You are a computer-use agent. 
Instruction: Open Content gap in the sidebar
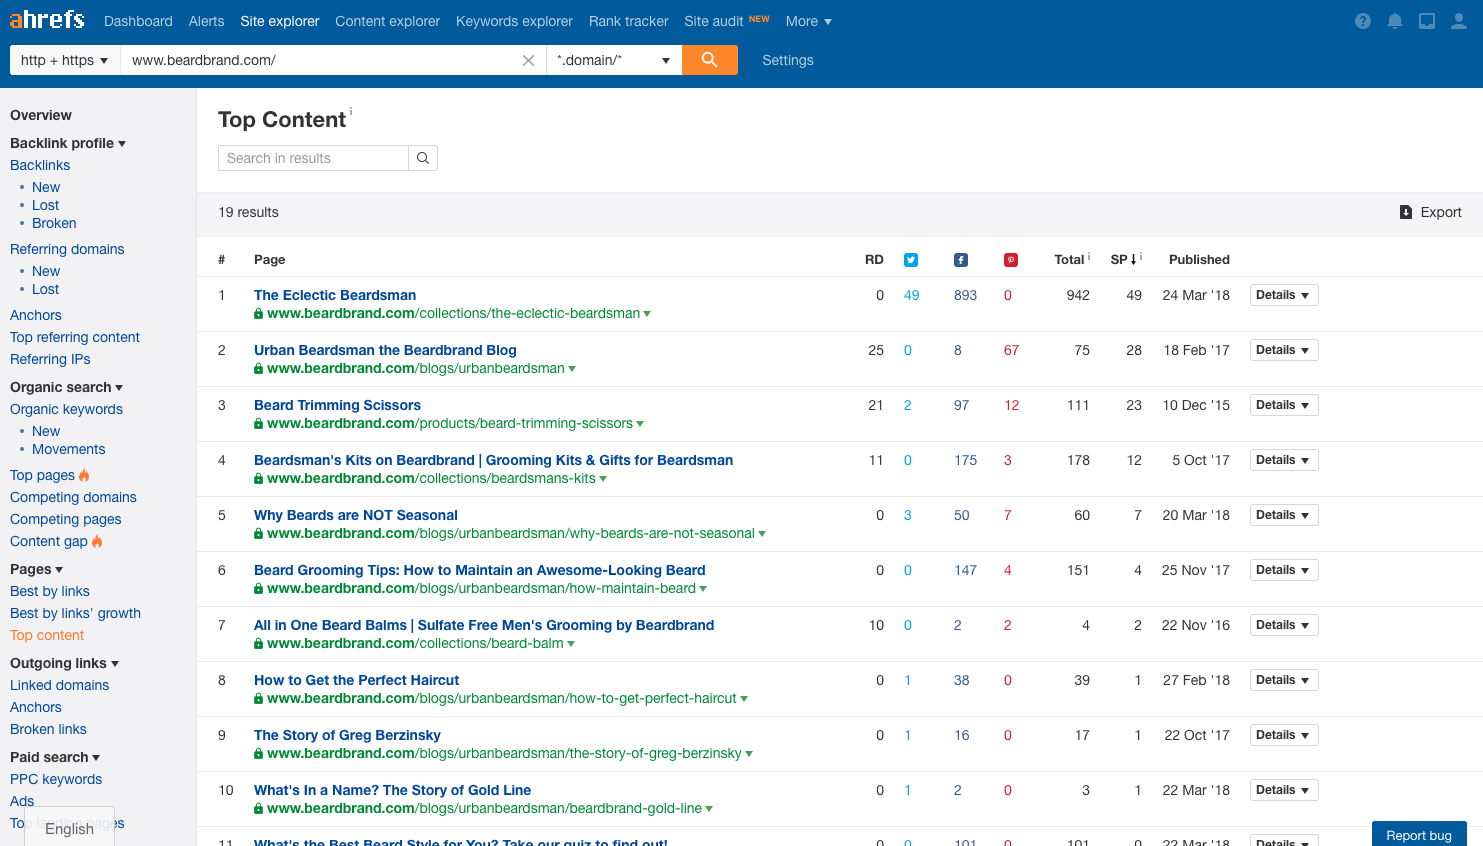[49, 541]
